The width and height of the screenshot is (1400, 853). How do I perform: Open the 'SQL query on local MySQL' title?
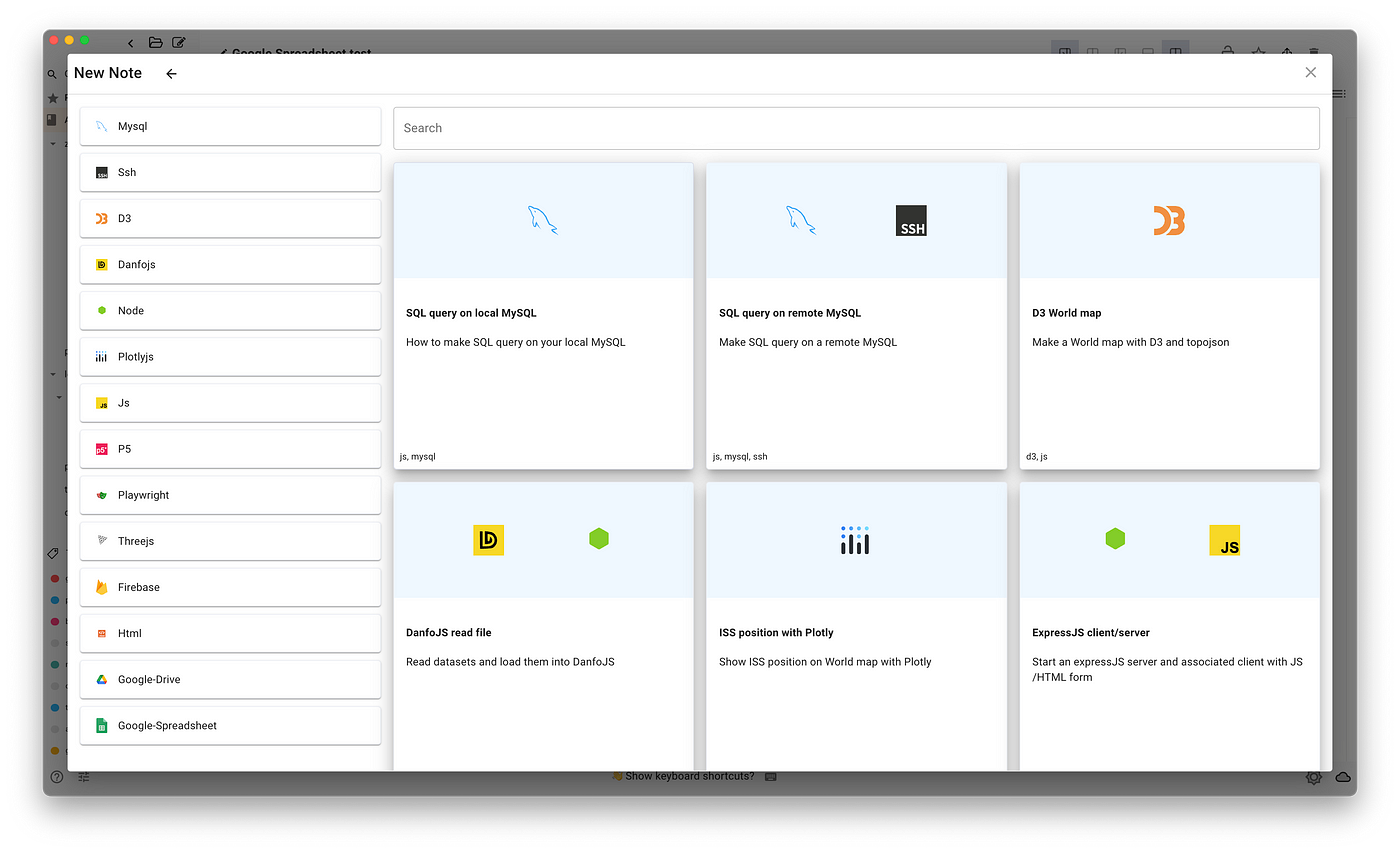tap(471, 313)
